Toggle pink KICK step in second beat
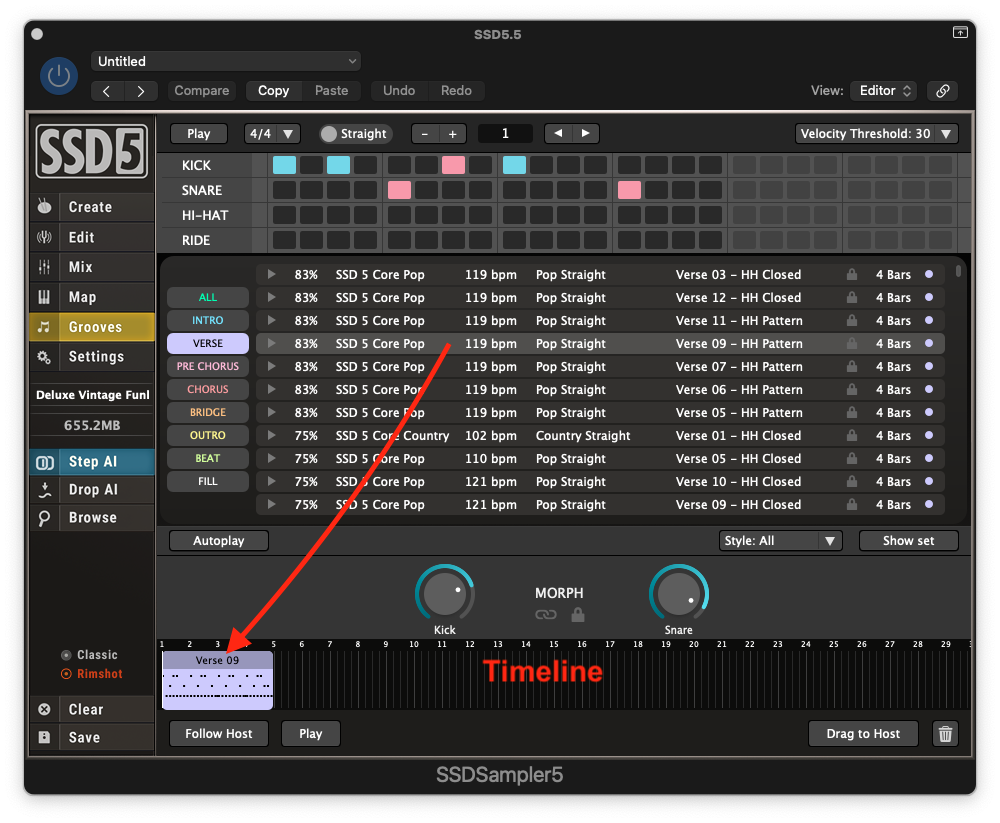This screenshot has height=823, width=1000. click(x=453, y=165)
